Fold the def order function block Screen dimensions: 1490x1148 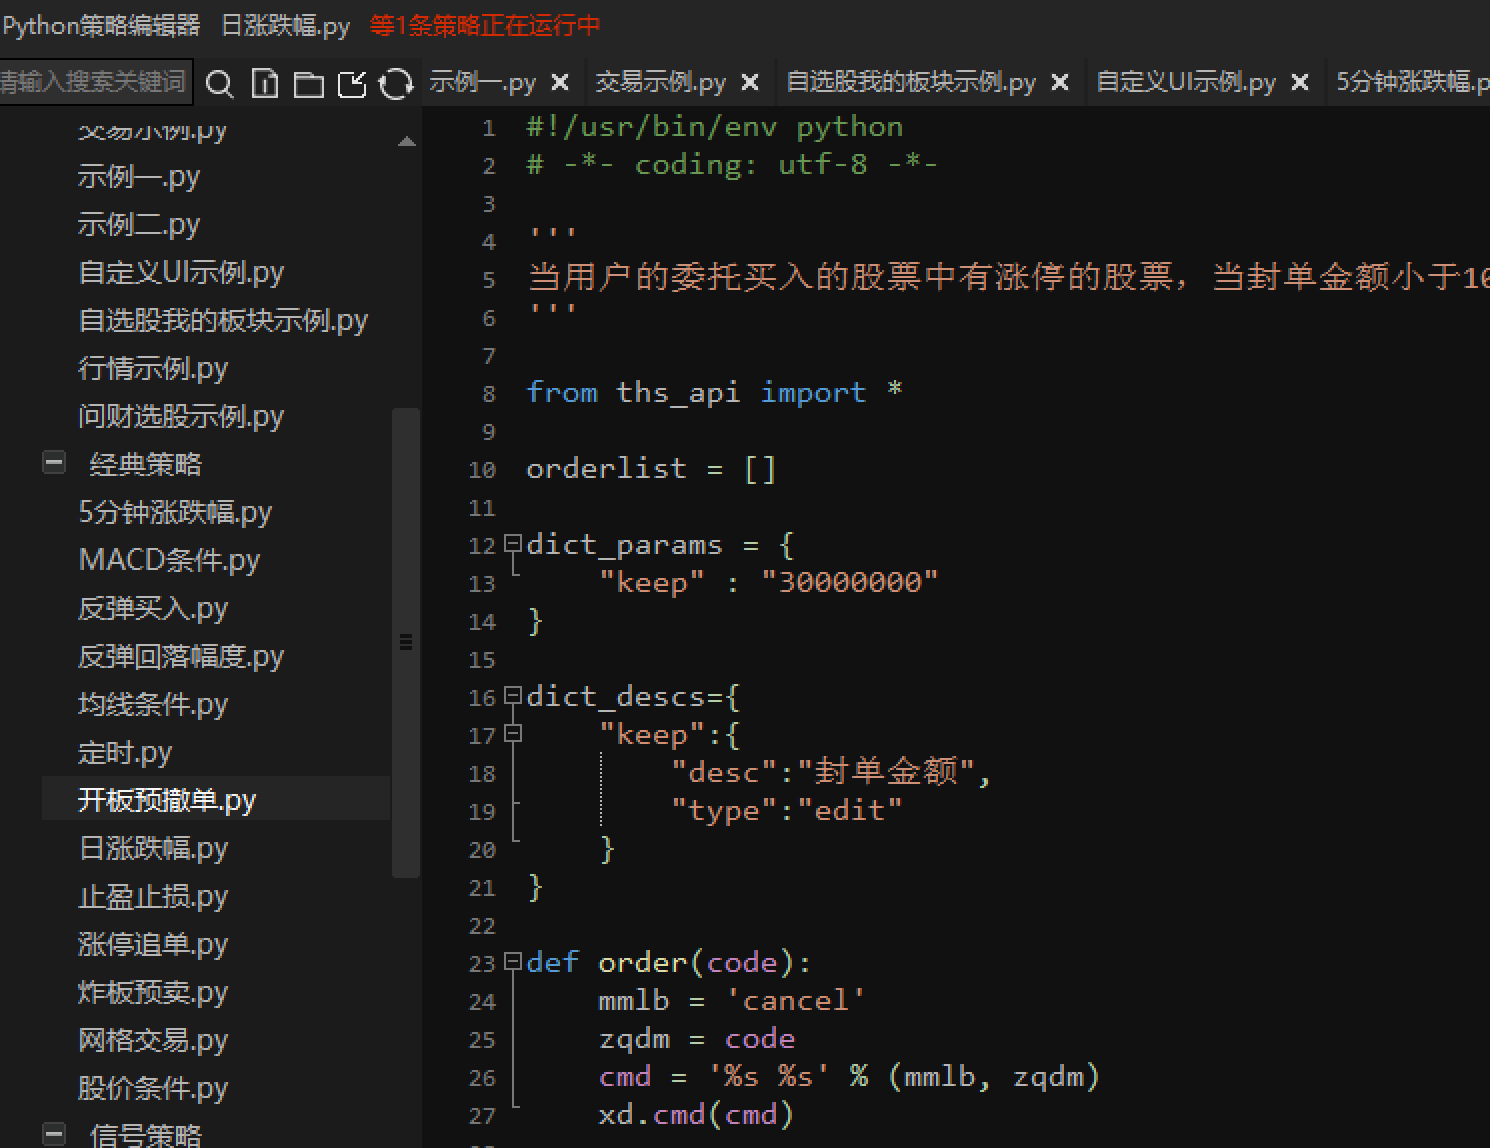point(513,962)
